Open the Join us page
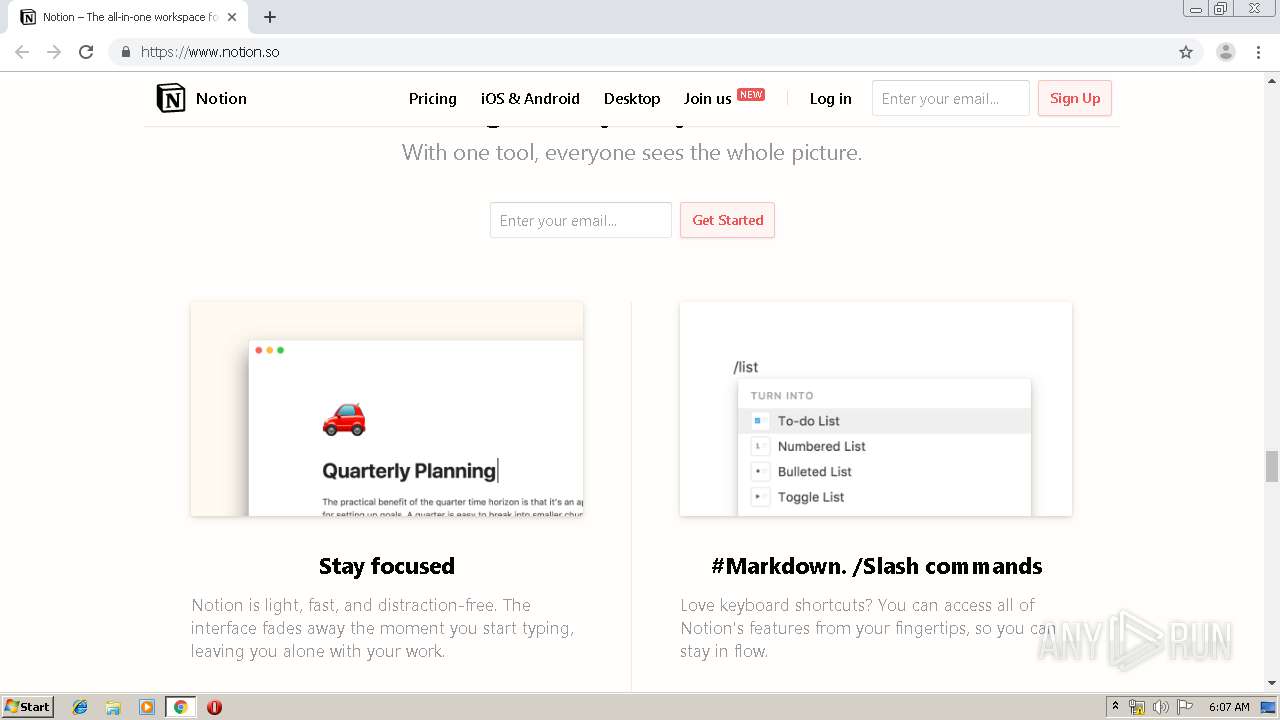 (x=707, y=98)
